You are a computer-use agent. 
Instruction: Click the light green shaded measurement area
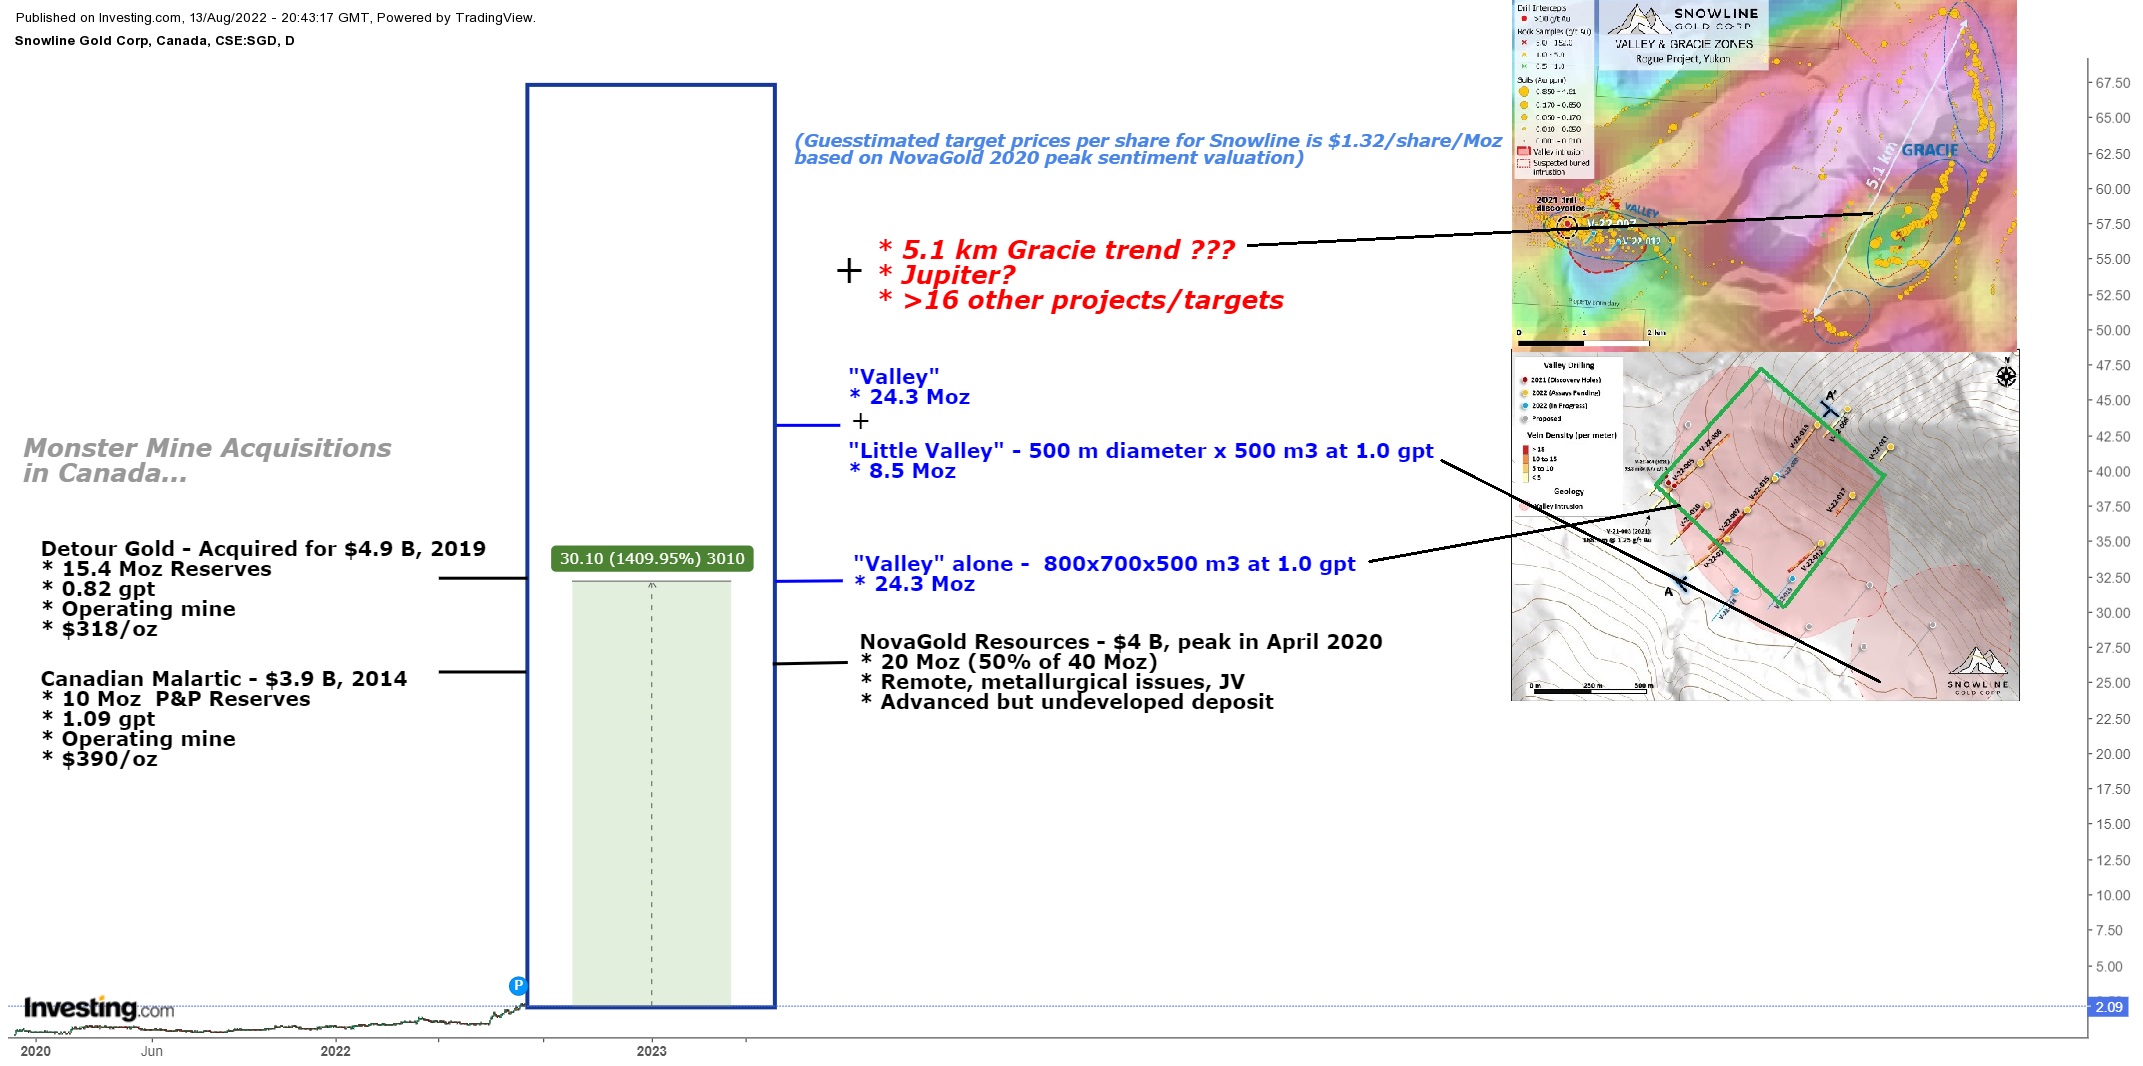(652, 793)
